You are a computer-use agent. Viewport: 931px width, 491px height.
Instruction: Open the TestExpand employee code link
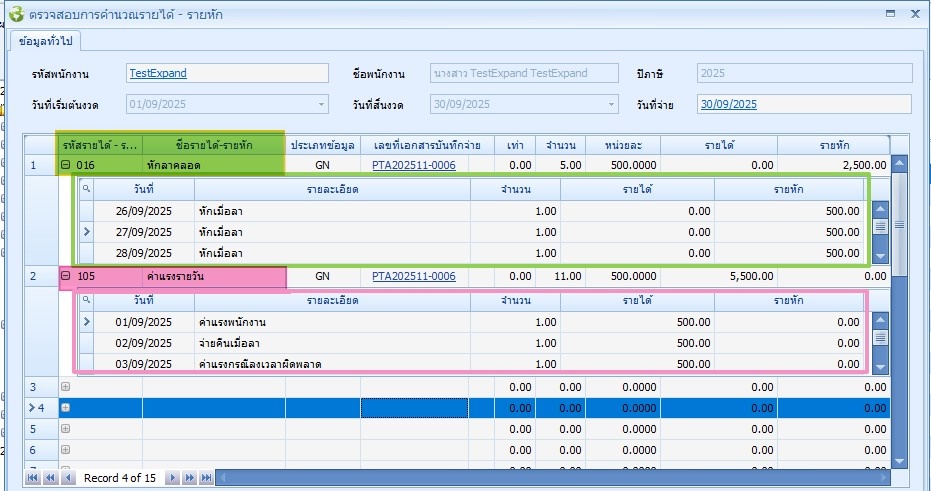158,73
